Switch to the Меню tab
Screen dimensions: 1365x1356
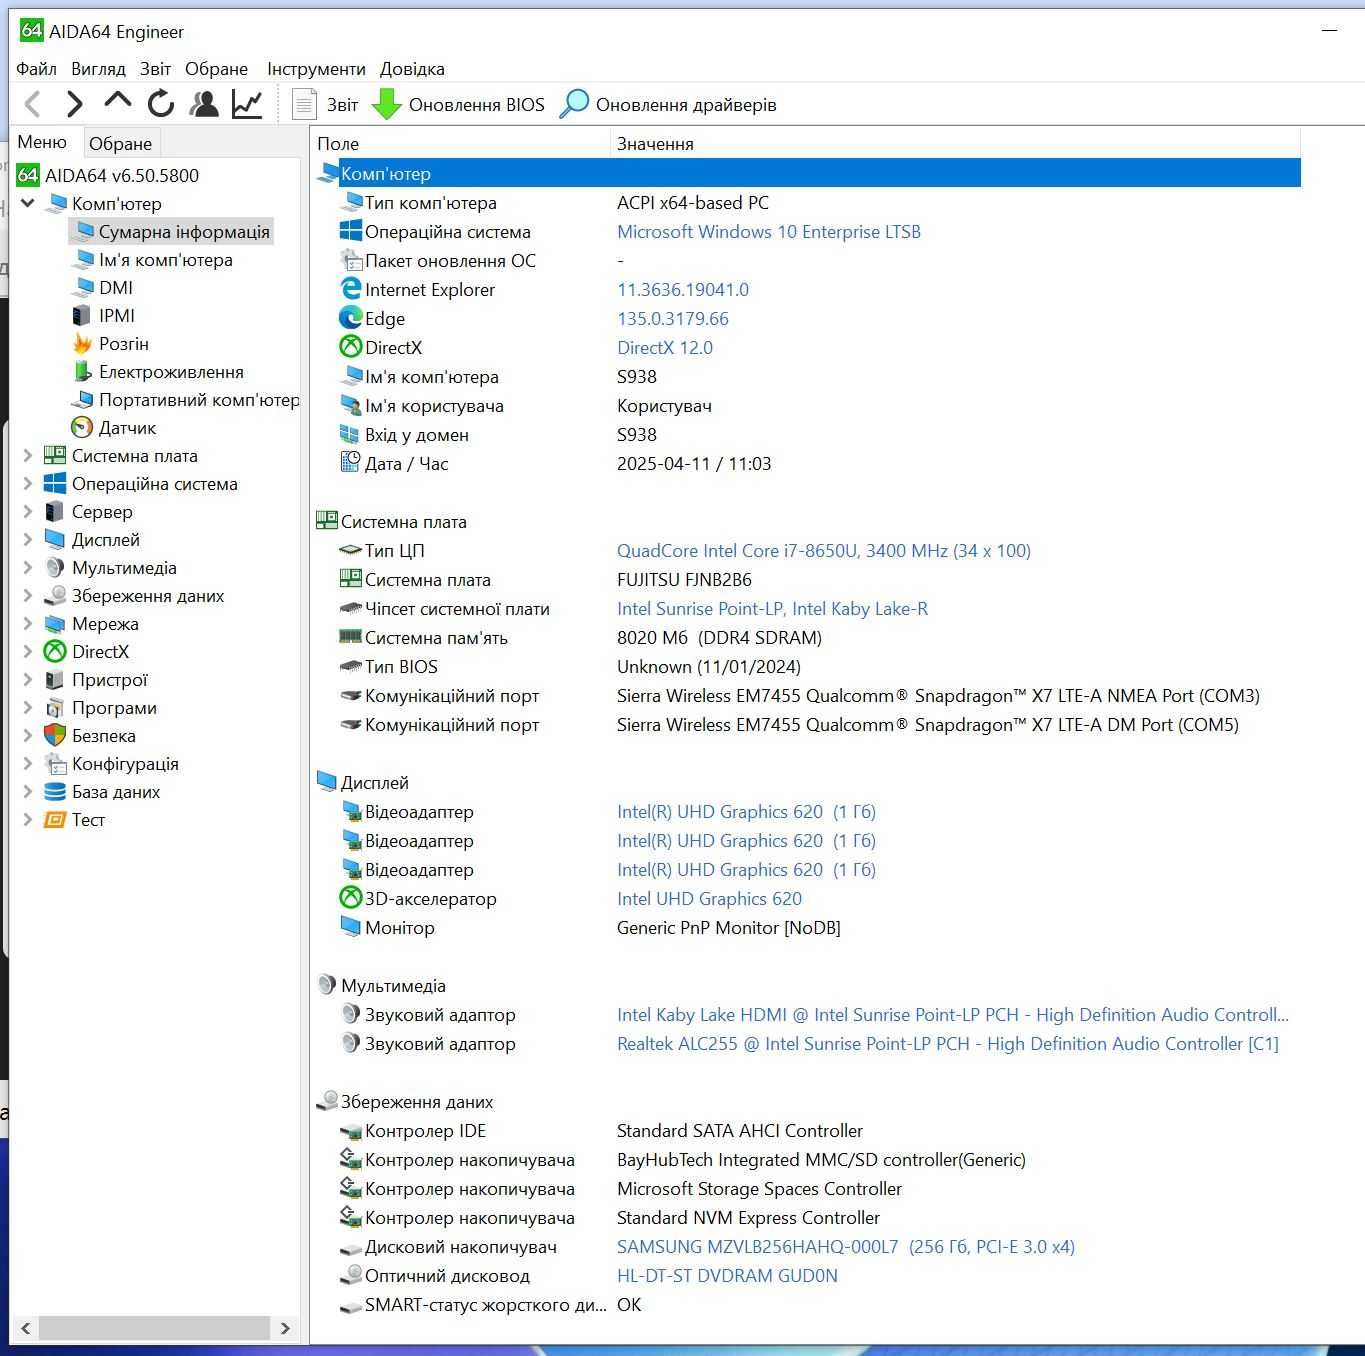tap(42, 142)
